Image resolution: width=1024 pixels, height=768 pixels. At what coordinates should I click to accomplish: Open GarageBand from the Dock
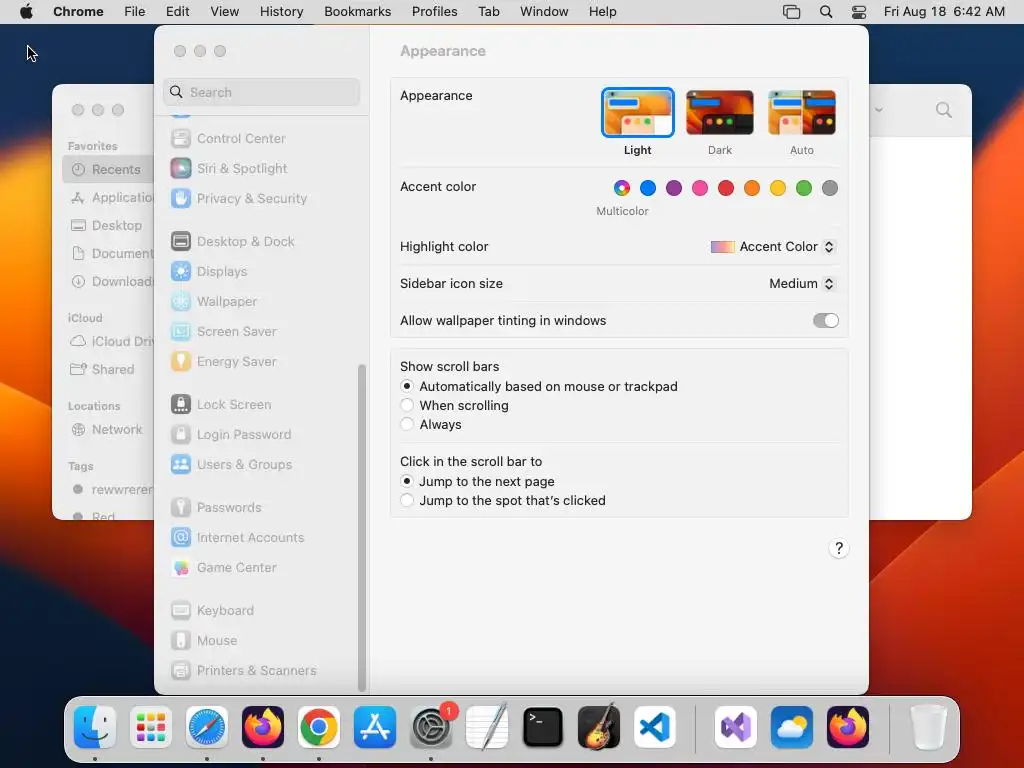599,727
